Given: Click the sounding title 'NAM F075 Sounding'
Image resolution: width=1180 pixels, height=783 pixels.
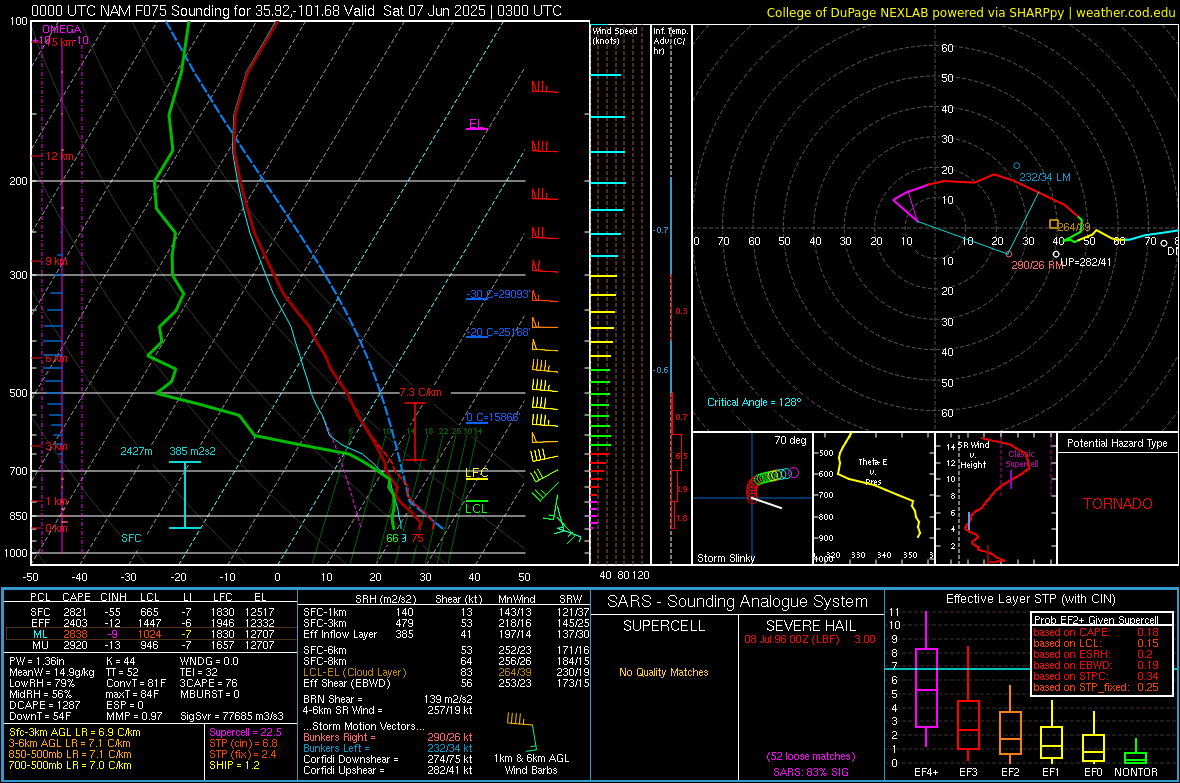Looking at the screenshot, I should coord(148,11).
